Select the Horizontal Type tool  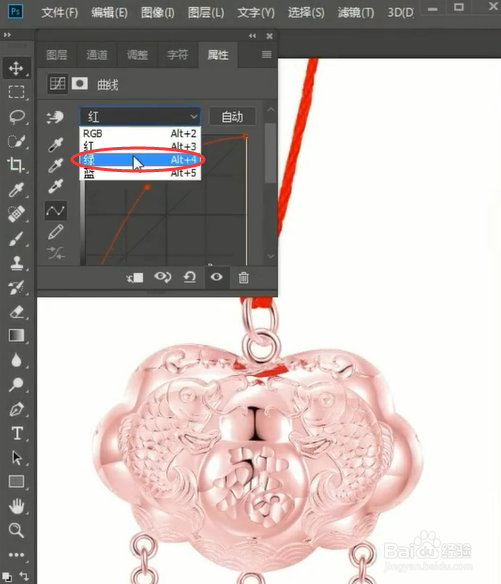(16, 433)
